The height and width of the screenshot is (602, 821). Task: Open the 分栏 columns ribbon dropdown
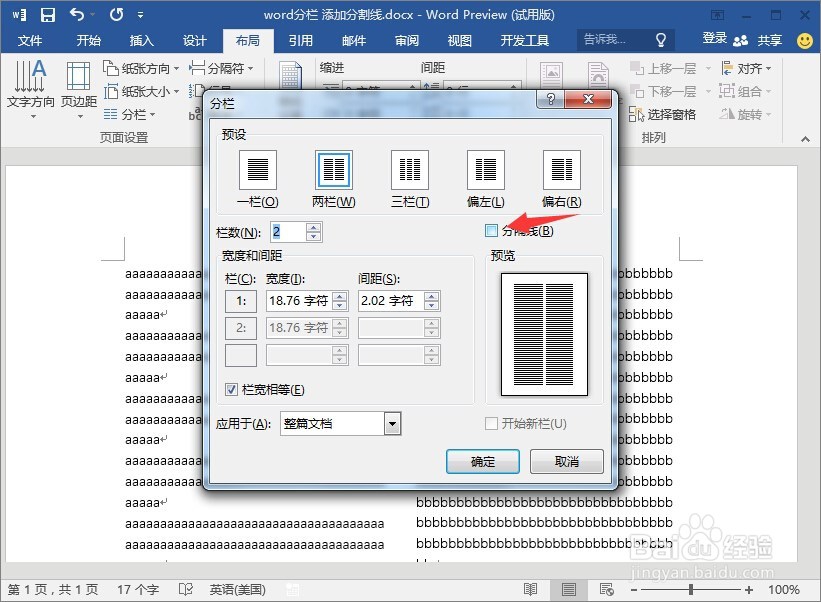click(129, 114)
